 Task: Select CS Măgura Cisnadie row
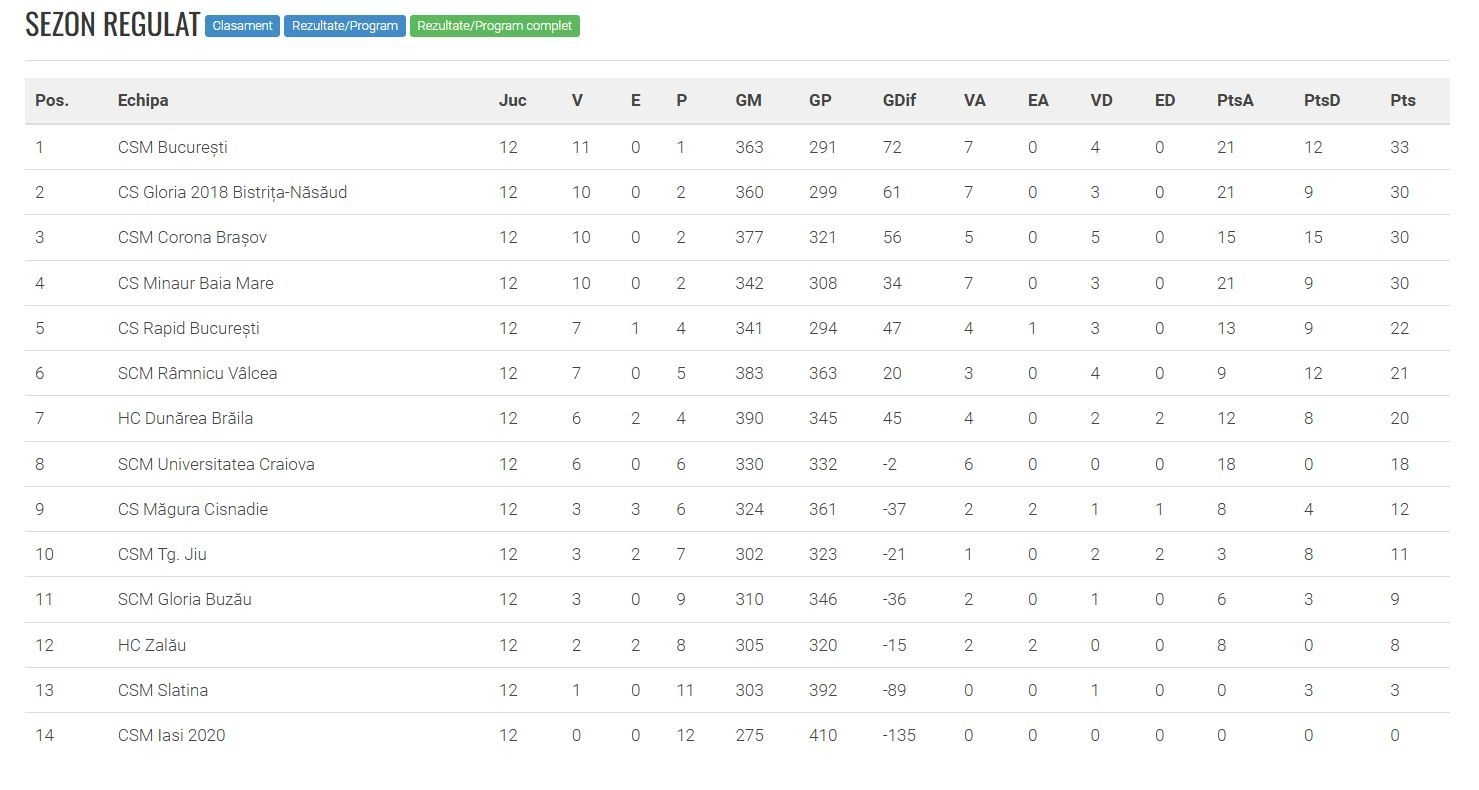(x=737, y=509)
